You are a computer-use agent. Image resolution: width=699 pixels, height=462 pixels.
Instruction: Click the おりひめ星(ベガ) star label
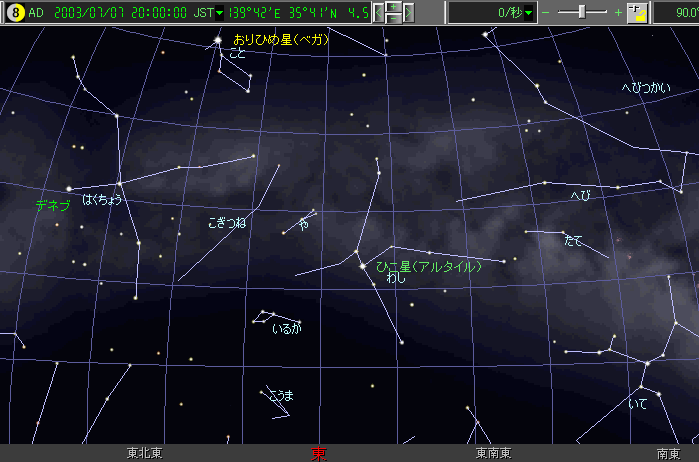(x=281, y=40)
